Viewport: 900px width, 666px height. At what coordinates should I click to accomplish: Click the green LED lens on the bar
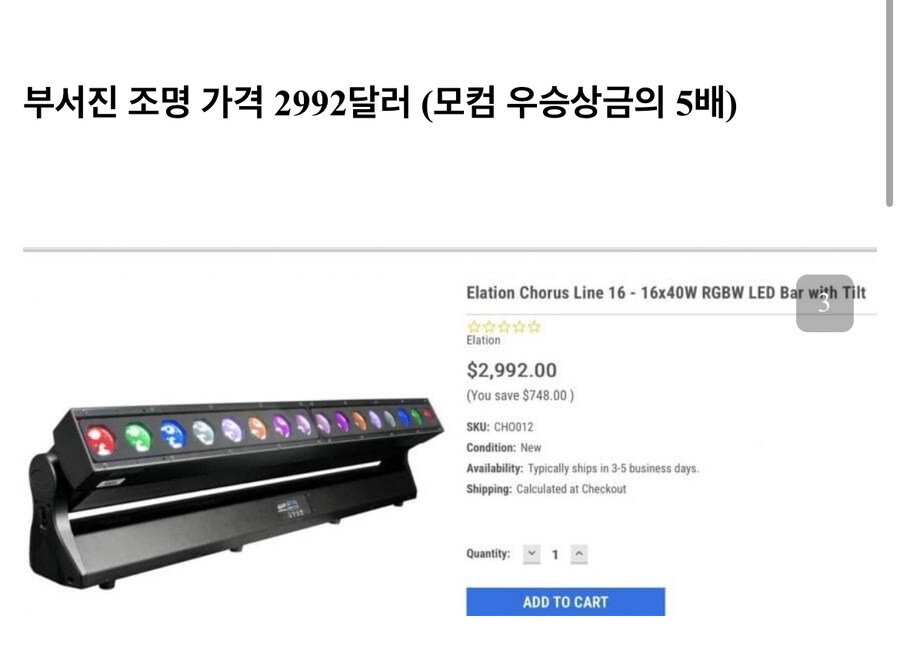point(138,437)
